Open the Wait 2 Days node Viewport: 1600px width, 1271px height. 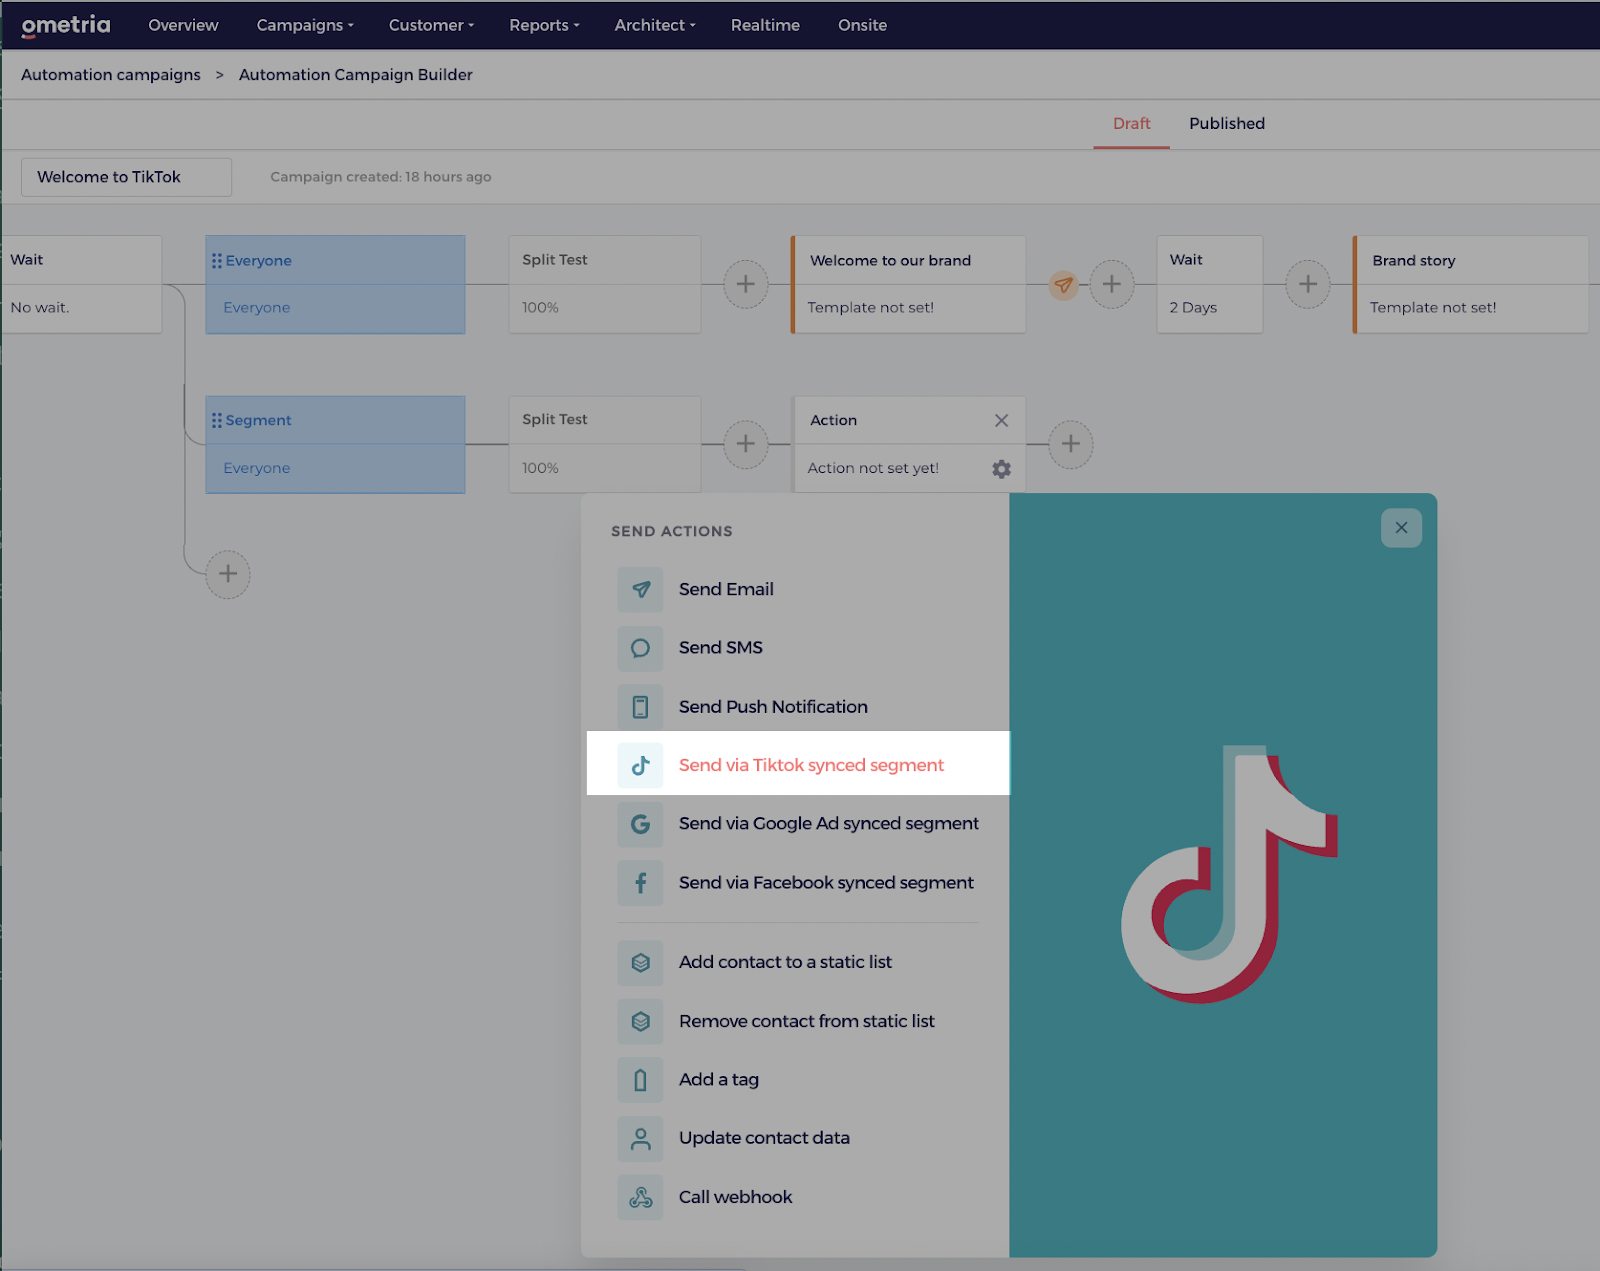point(1210,285)
